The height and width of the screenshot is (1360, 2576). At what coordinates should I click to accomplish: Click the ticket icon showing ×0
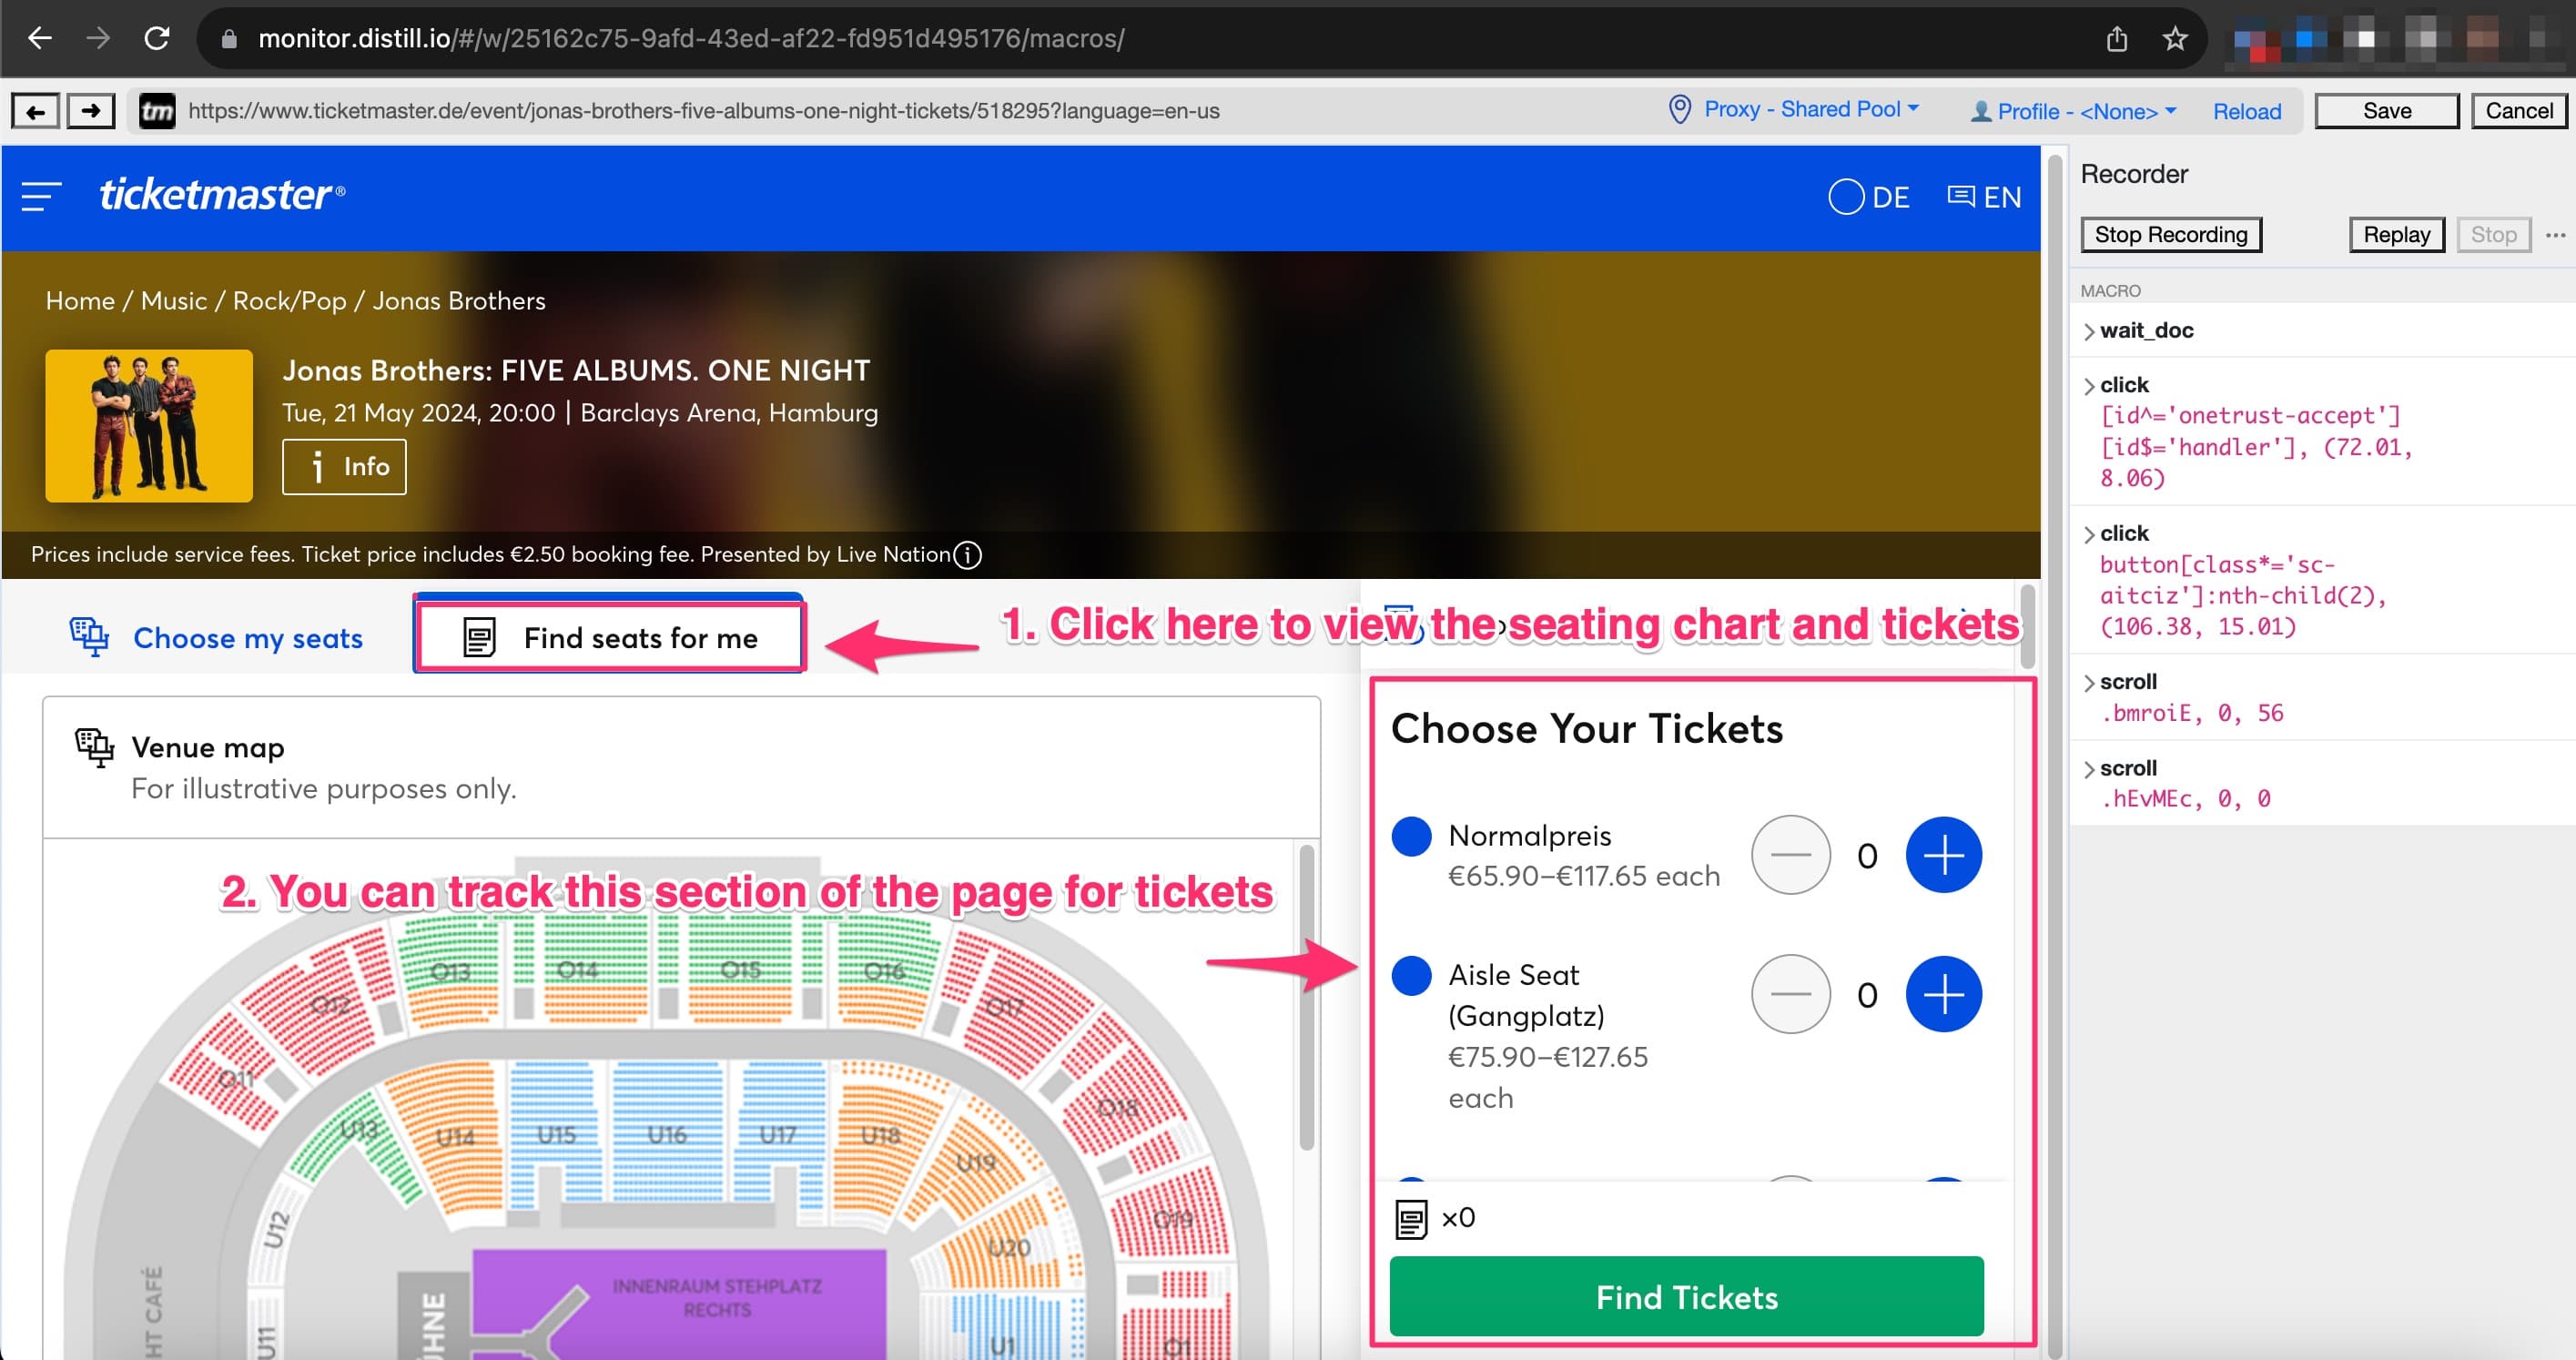point(1410,1217)
